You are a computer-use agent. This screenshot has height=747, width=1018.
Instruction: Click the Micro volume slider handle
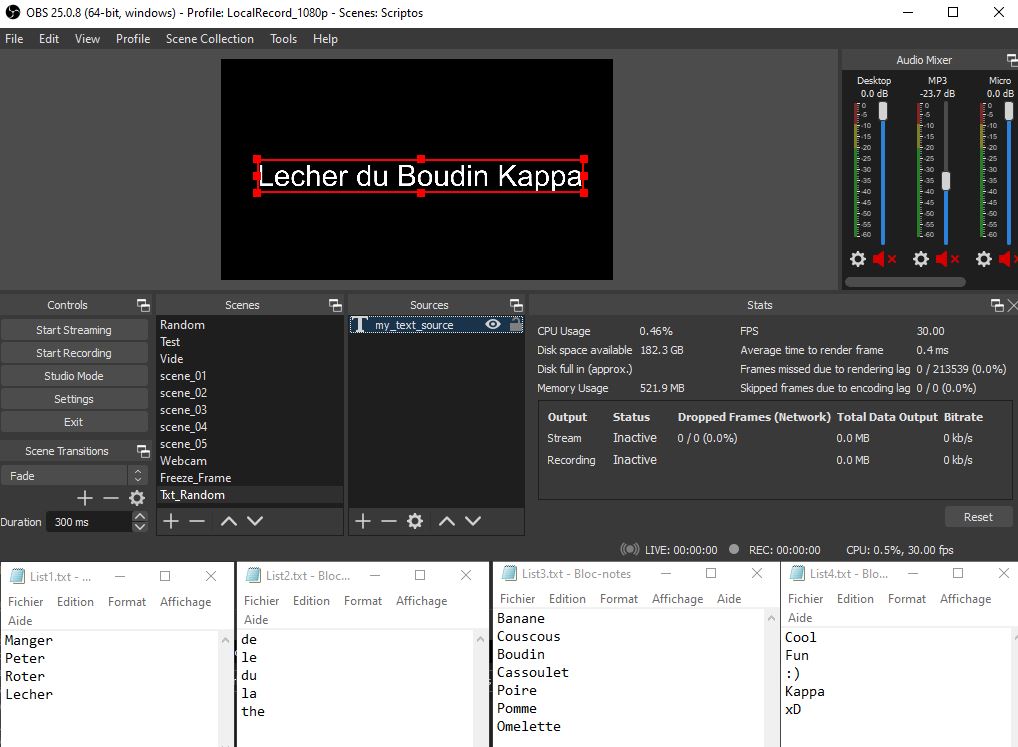pyautogui.click(x=1009, y=111)
